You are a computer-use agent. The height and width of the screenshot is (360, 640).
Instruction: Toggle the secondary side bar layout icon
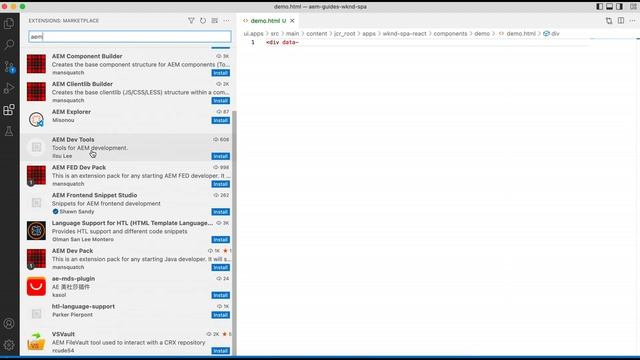(619, 7)
